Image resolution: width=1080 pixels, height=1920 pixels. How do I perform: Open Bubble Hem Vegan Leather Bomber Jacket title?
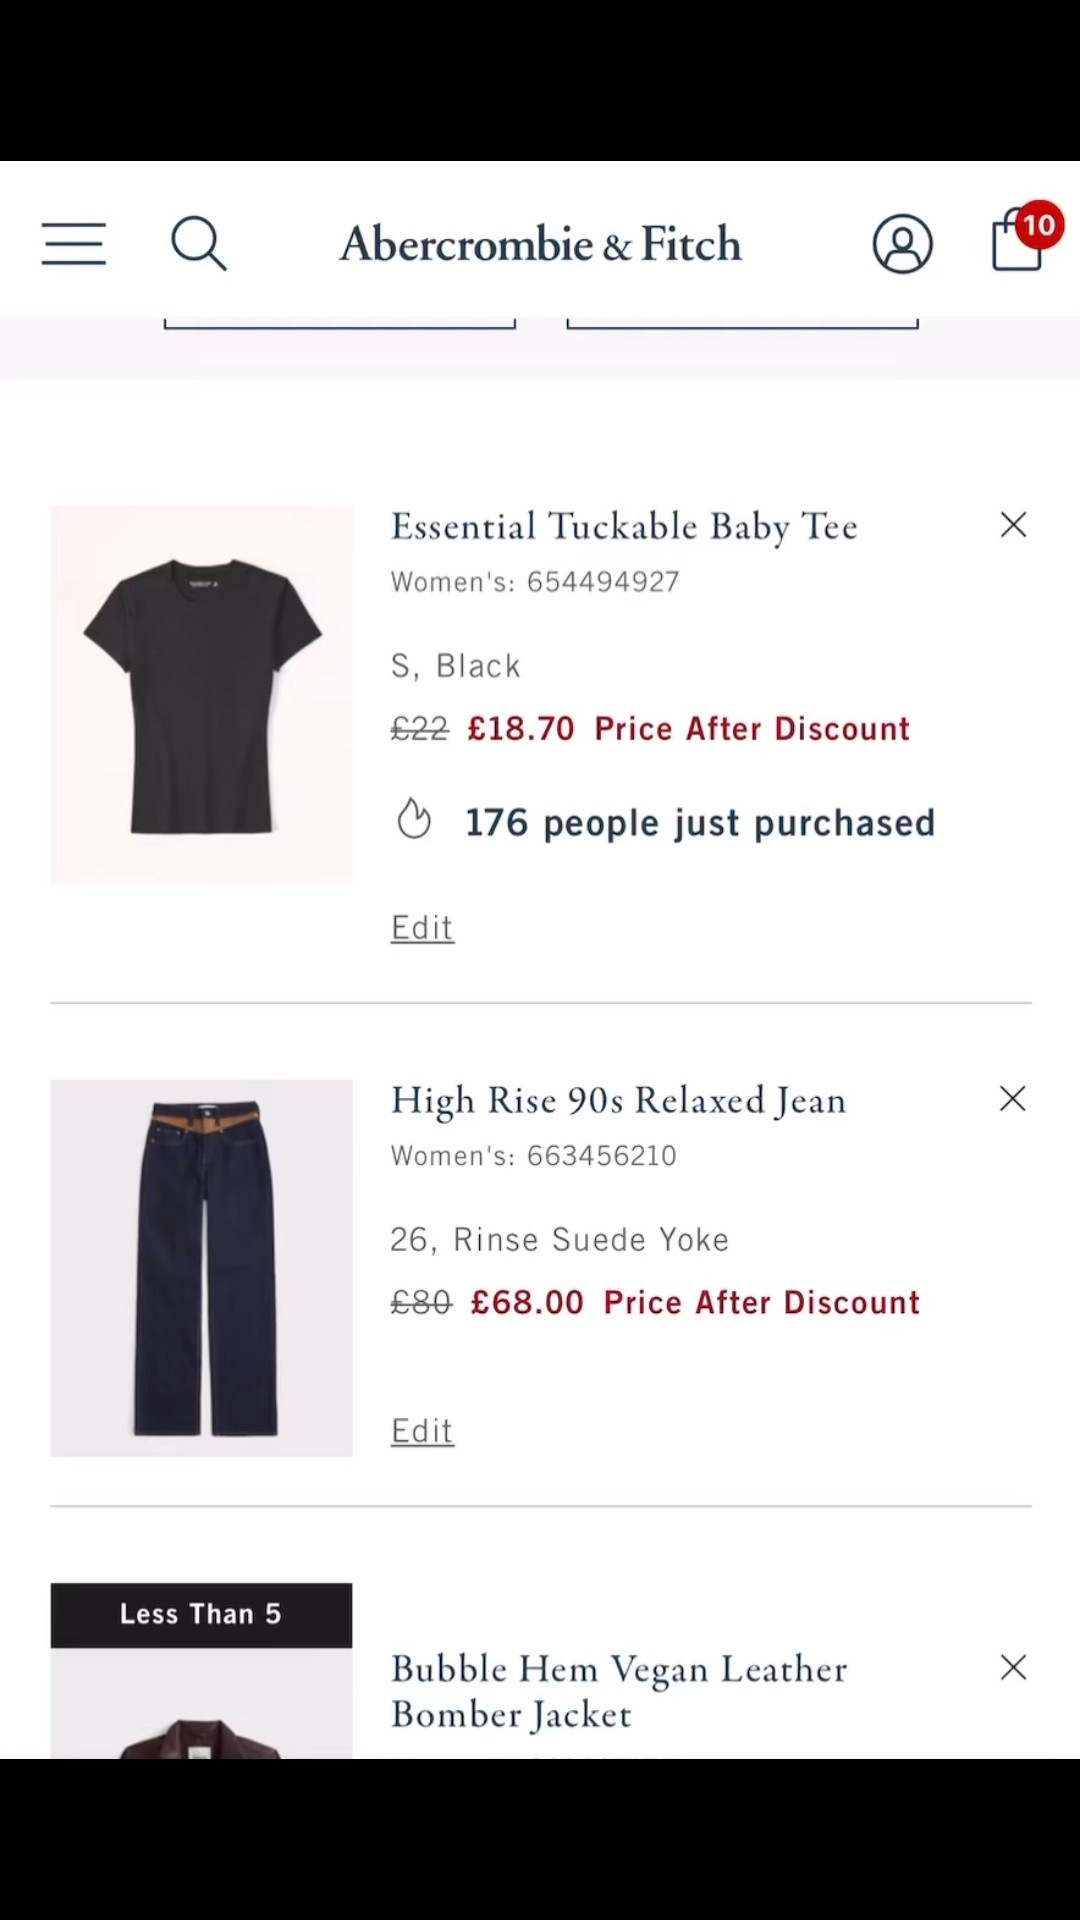(x=618, y=1691)
